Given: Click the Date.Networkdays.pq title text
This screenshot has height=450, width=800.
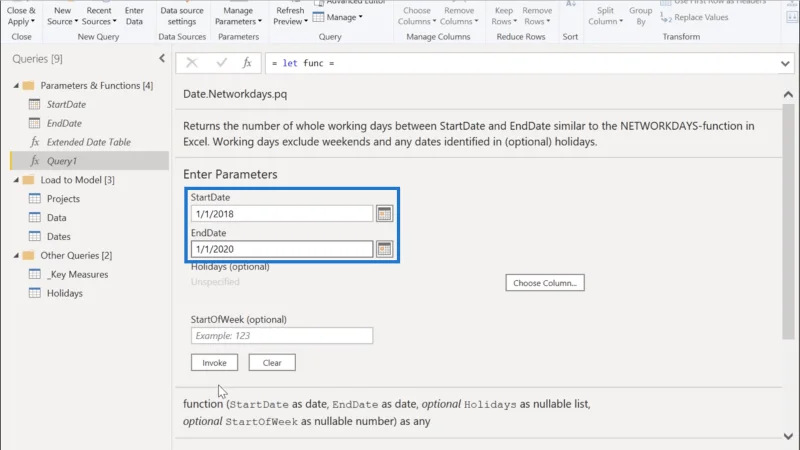Looking at the screenshot, I should (235, 94).
